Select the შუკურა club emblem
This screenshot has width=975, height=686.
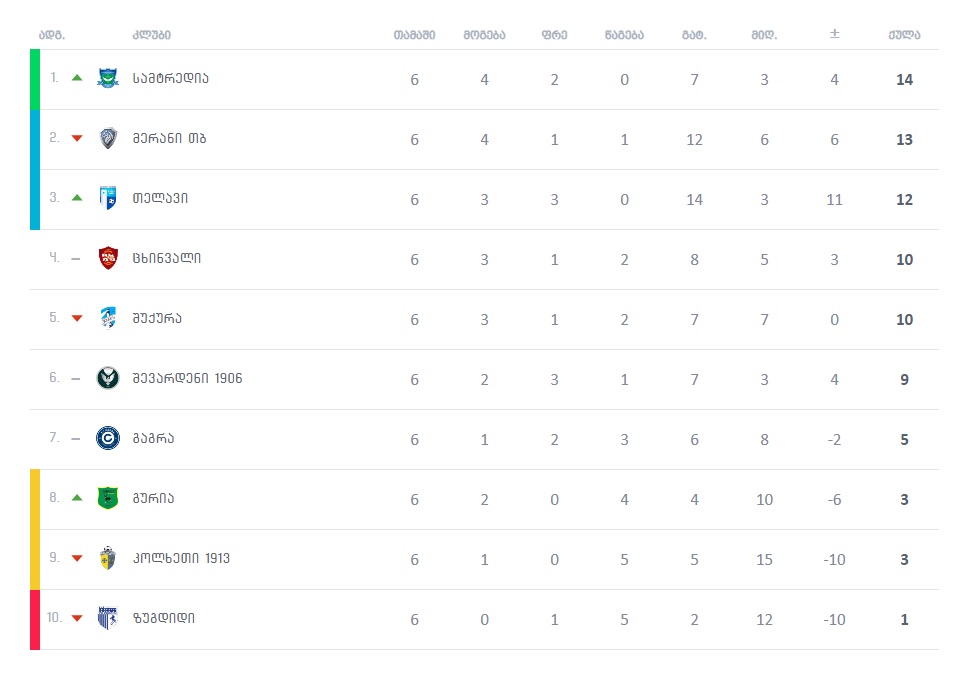(x=107, y=318)
